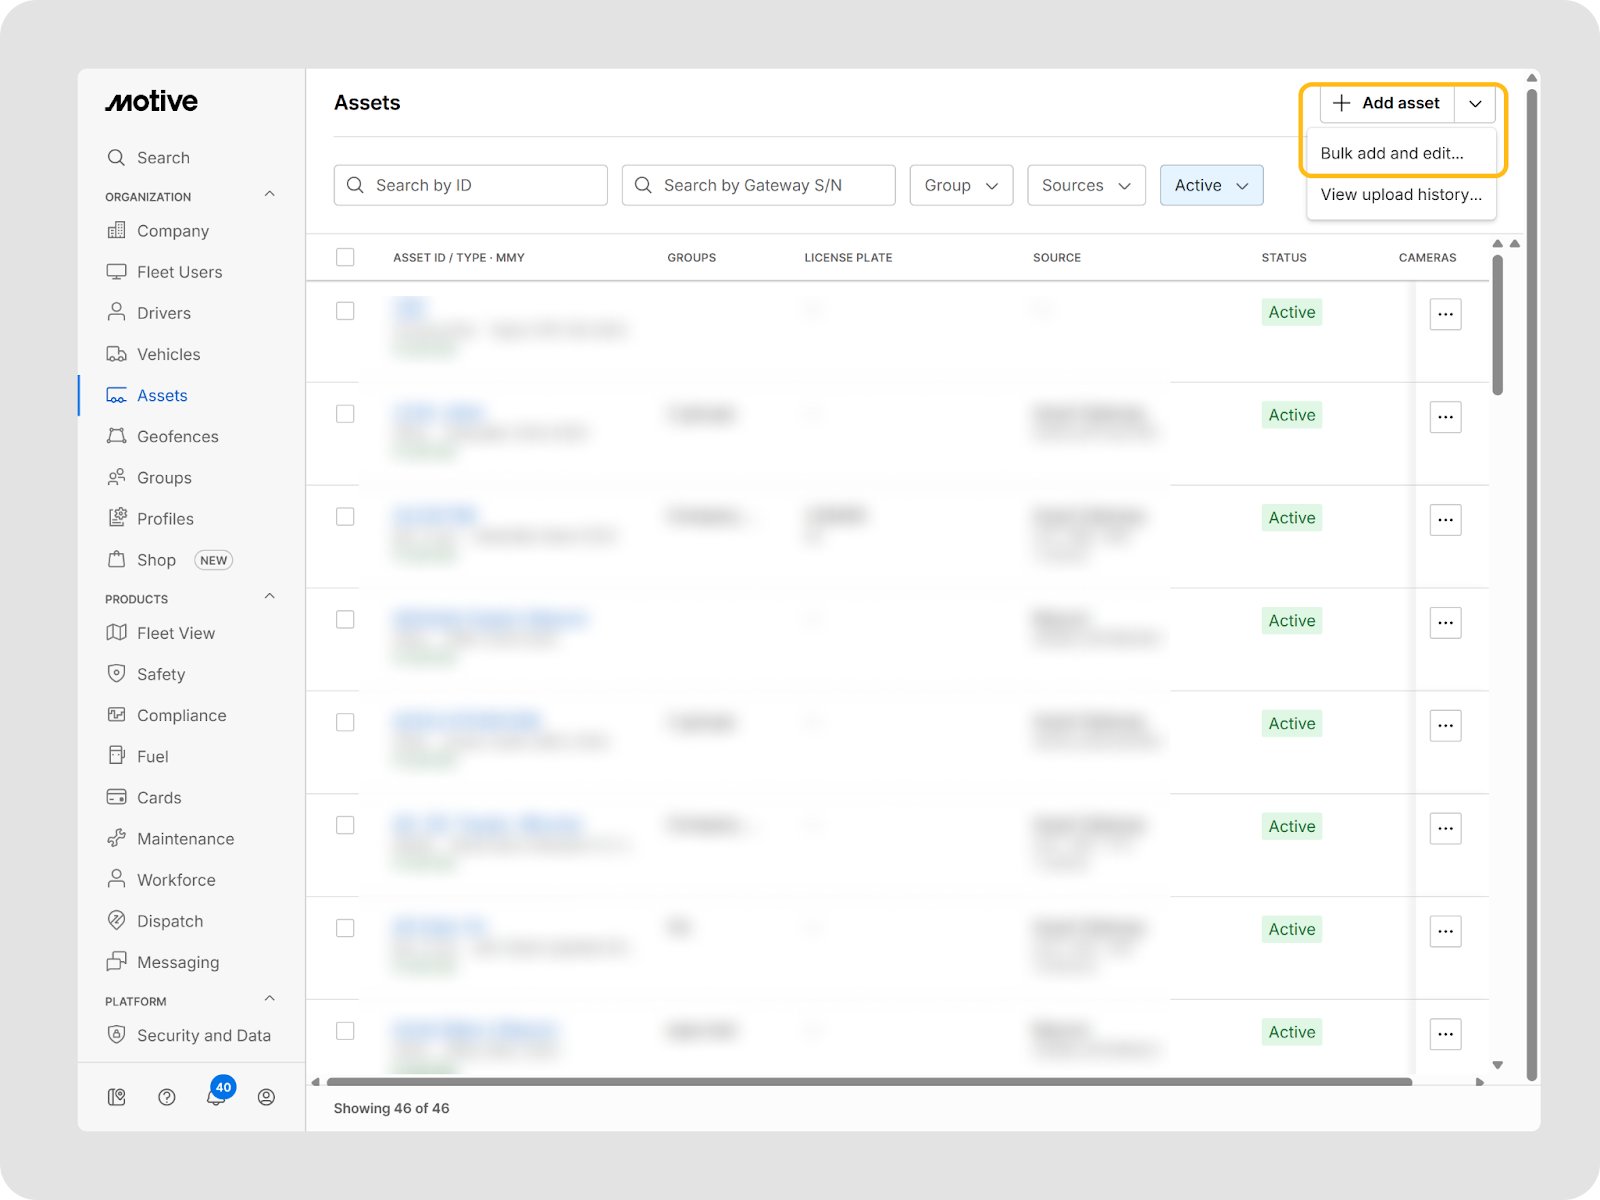Open the Group filter dropdown
1600x1200 pixels.
coord(961,185)
